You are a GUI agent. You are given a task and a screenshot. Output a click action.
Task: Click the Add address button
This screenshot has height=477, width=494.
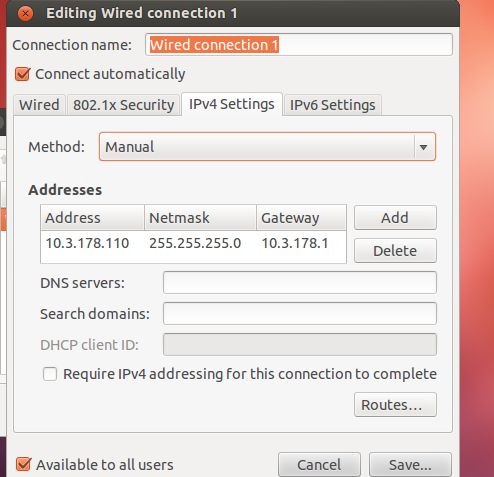coord(395,218)
